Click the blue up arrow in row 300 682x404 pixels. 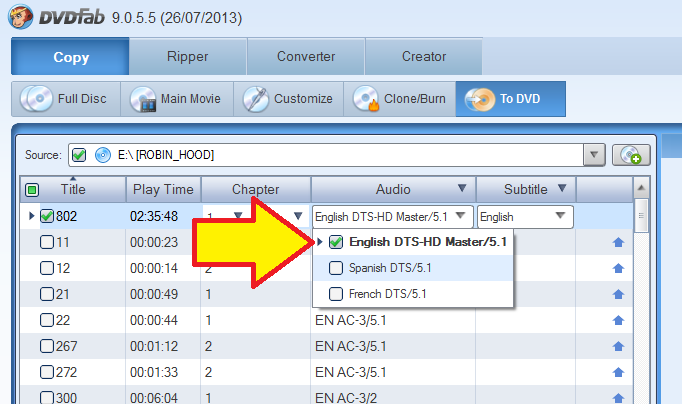(x=618, y=398)
